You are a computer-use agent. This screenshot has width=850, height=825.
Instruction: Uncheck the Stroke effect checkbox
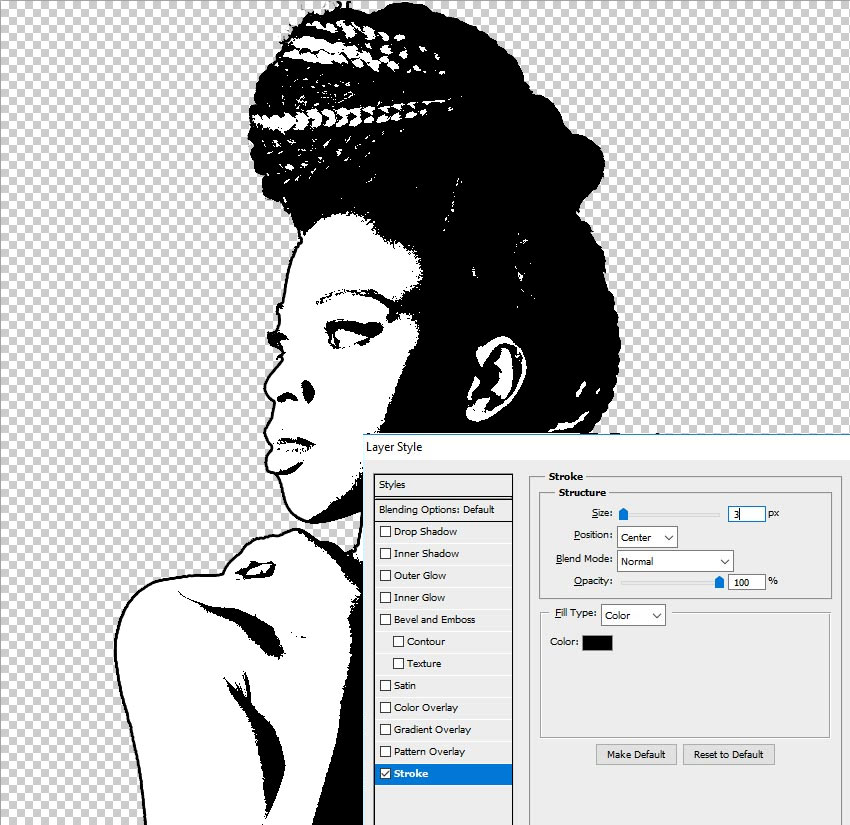385,774
